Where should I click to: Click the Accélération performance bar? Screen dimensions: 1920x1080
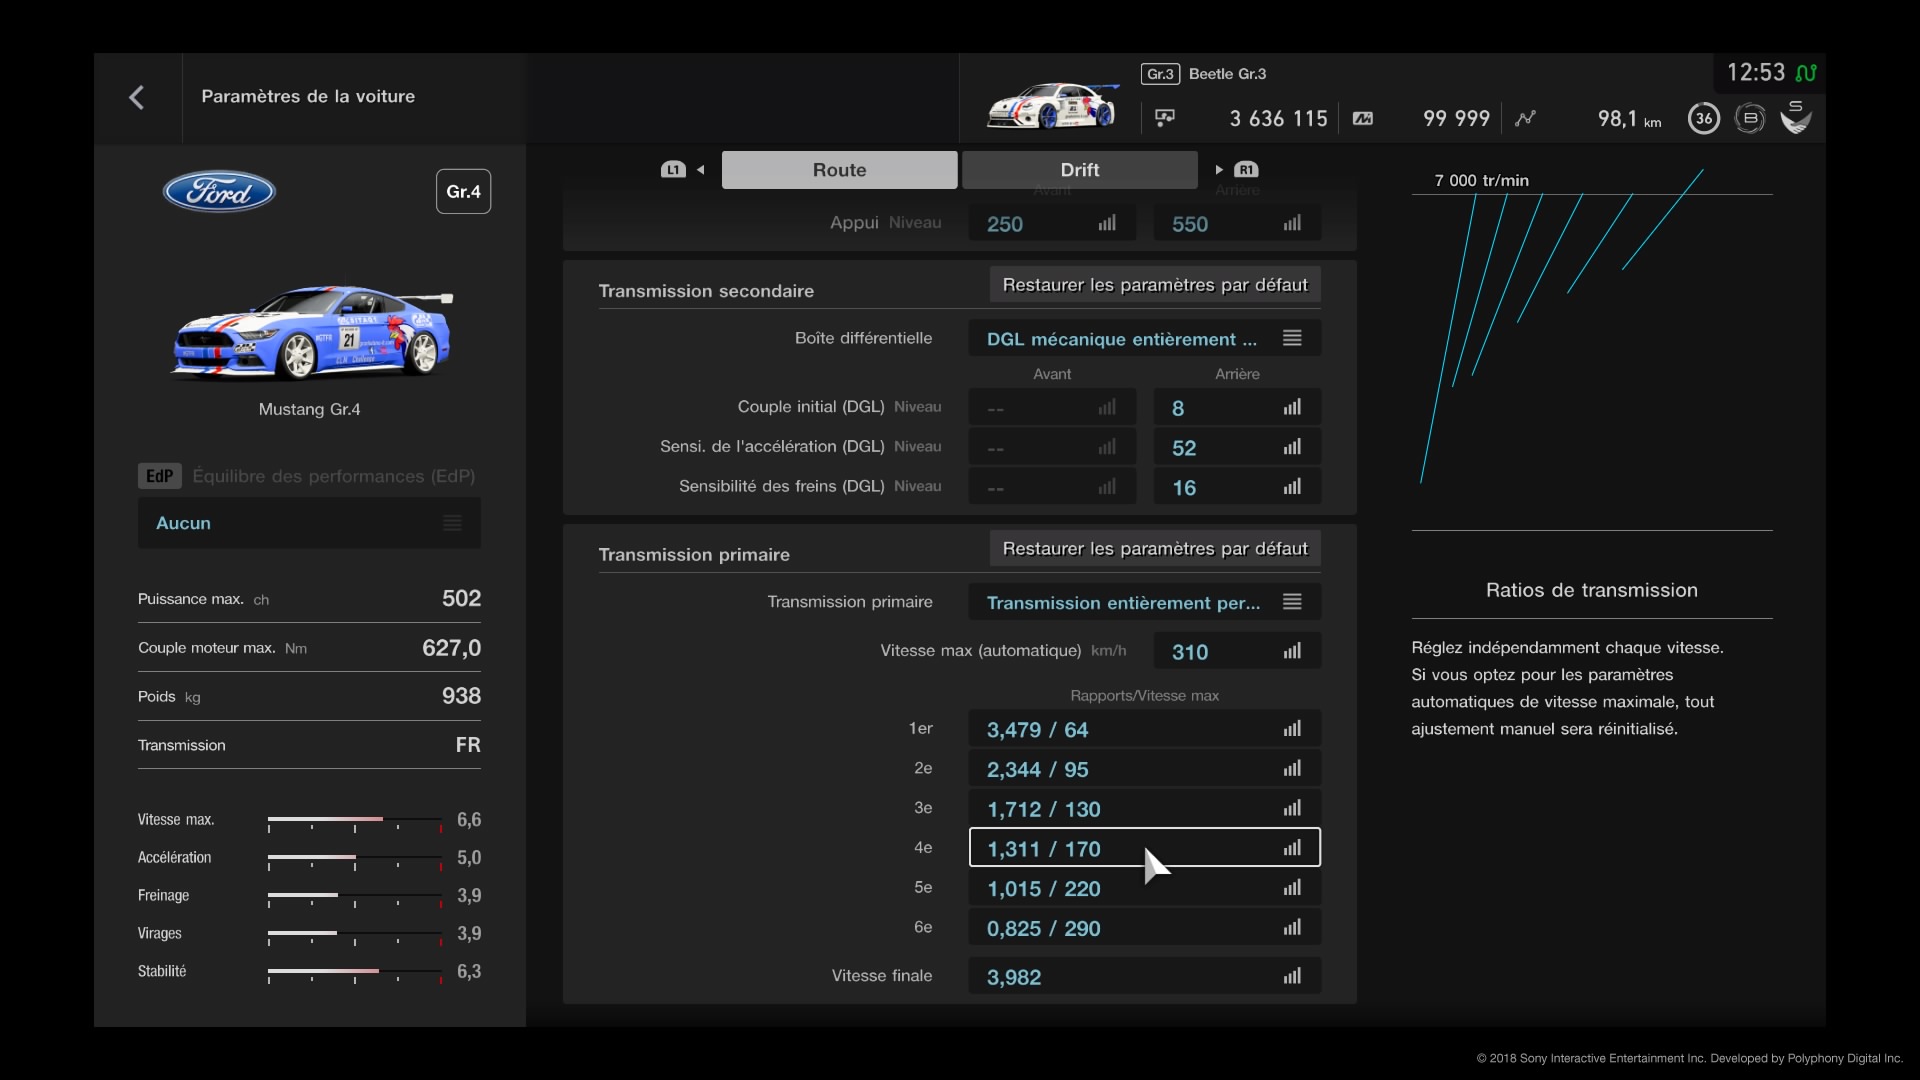coord(355,859)
